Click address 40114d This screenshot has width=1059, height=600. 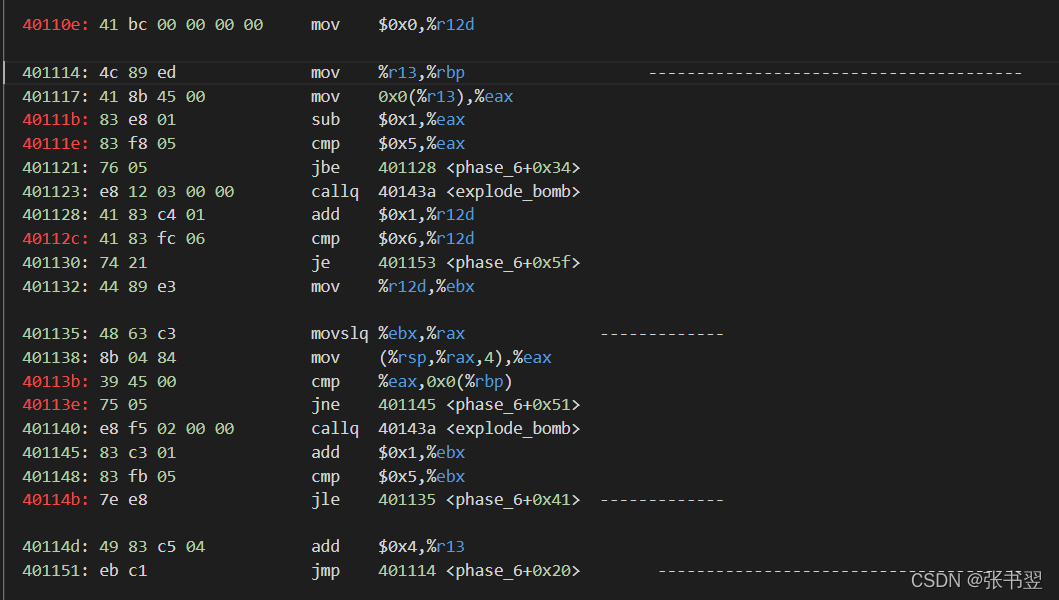click(x=55, y=547)
